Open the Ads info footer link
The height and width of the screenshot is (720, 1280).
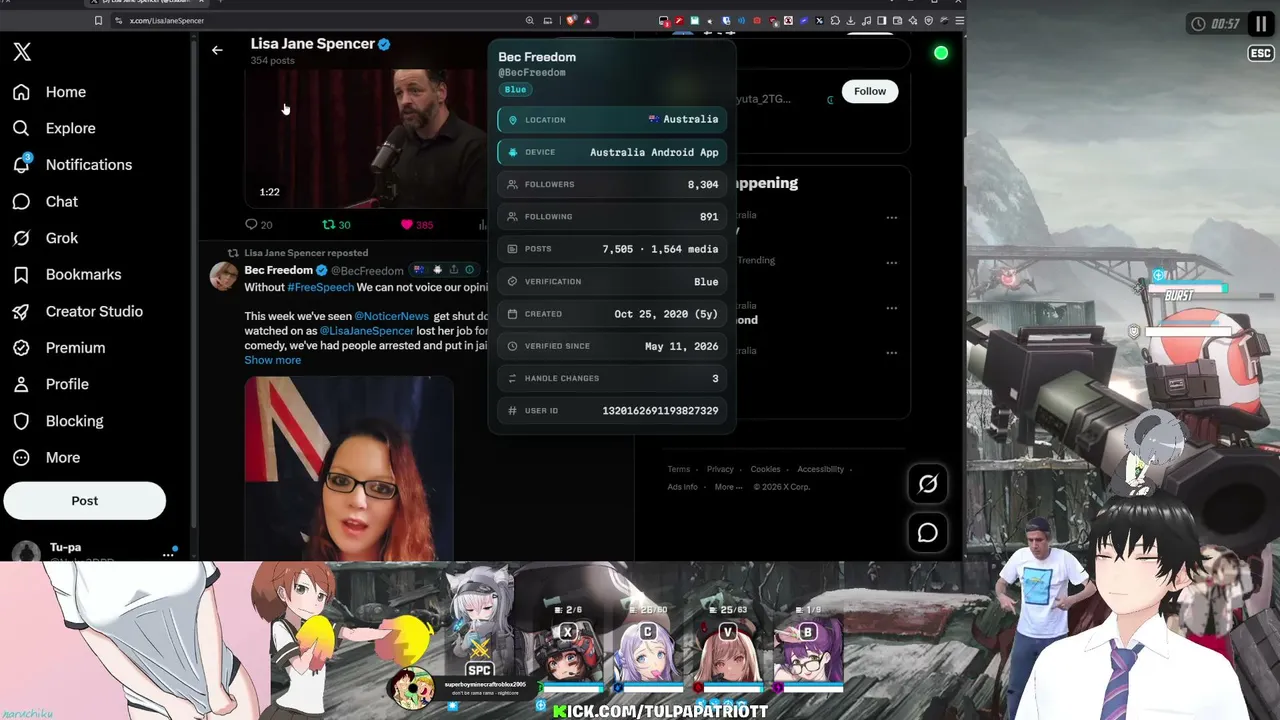683,487
